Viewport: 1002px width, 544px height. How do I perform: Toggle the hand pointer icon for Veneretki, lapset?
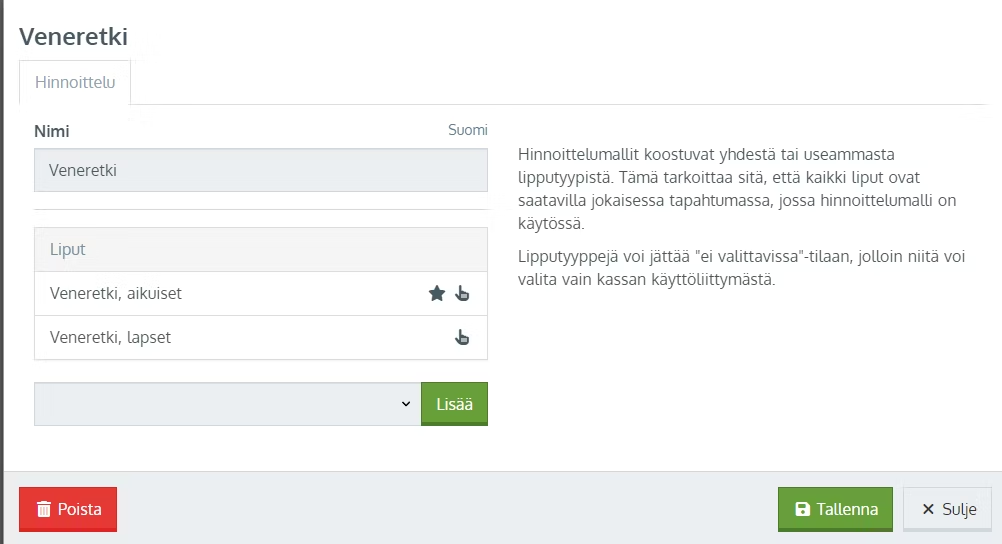coord(462,337)
